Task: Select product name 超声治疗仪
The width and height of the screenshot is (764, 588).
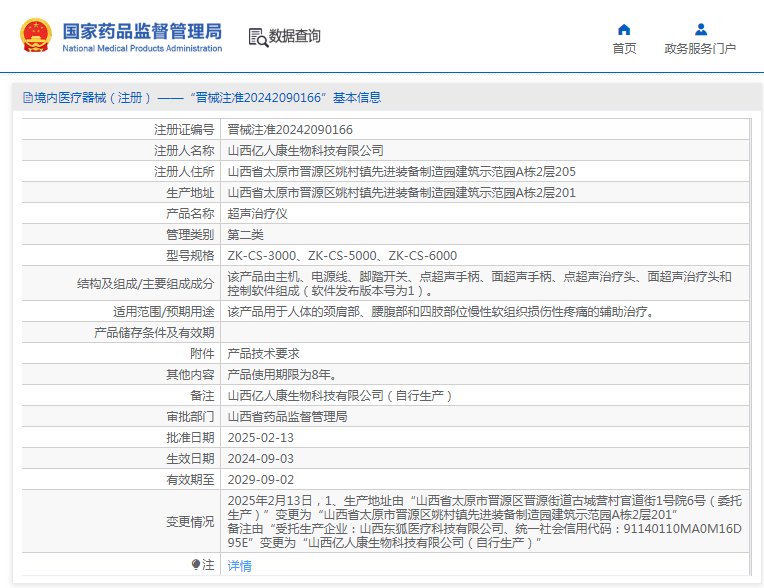Action: 257,213
